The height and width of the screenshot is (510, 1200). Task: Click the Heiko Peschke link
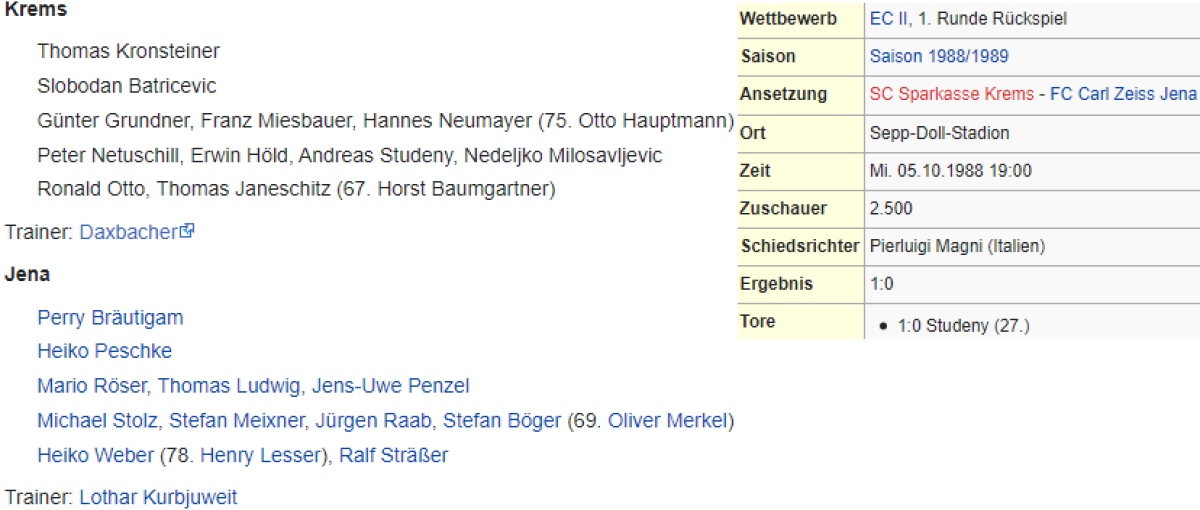pos(104,351)
